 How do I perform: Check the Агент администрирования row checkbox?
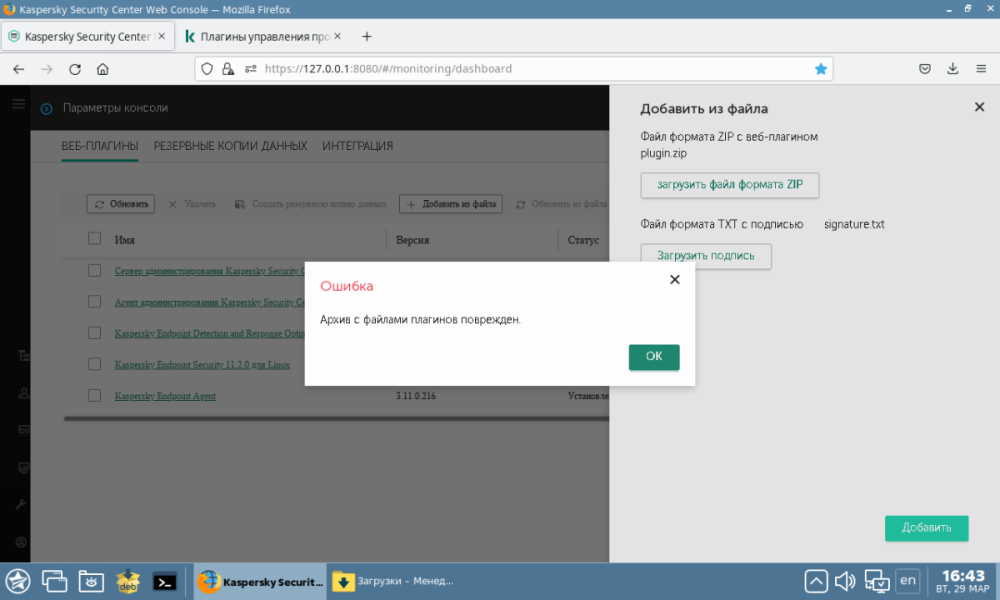pyautogui.click(x=94, y=302)
